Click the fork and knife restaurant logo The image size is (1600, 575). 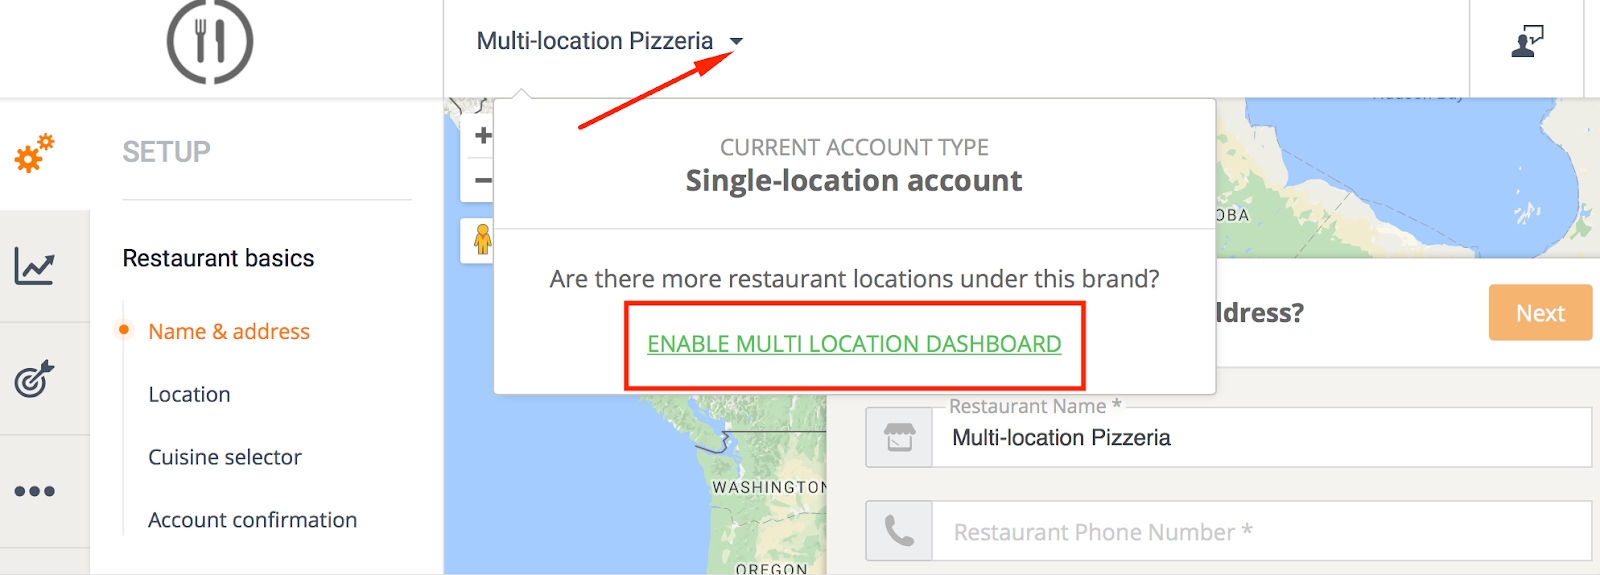coord(210,42)
